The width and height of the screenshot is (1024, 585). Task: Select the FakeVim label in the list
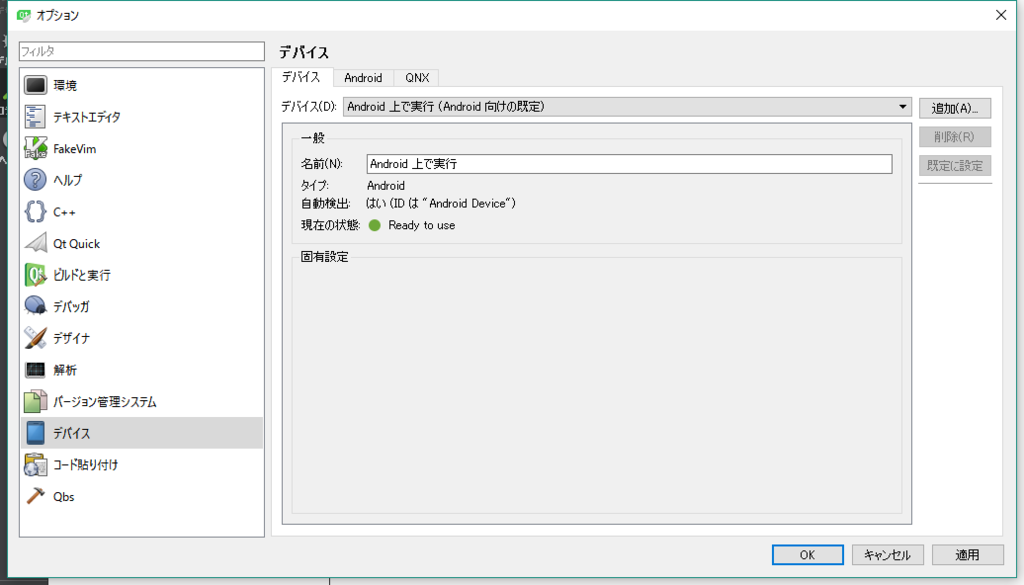74,149
